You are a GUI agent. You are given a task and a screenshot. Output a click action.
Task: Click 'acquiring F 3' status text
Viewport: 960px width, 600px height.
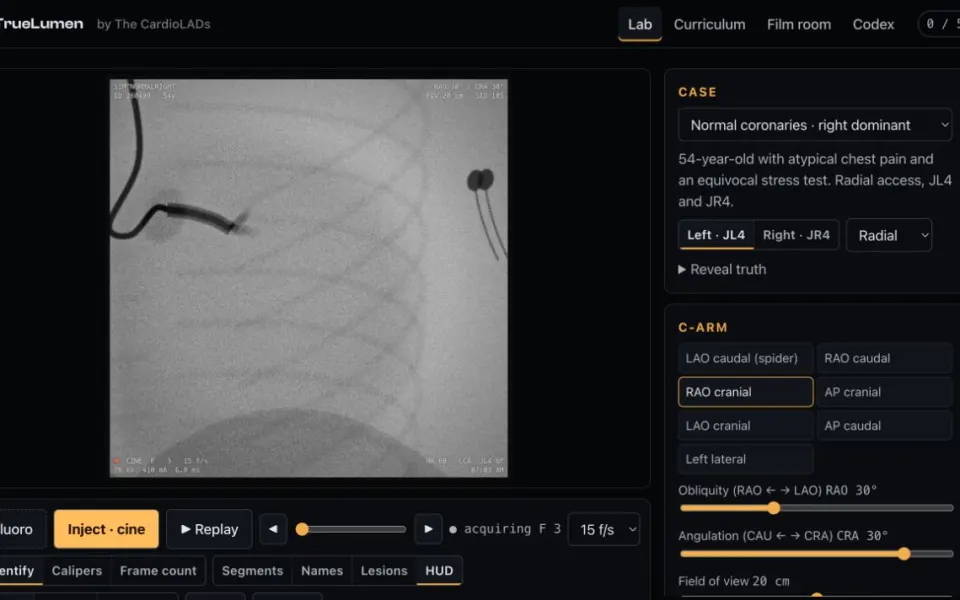click(512, 529)
